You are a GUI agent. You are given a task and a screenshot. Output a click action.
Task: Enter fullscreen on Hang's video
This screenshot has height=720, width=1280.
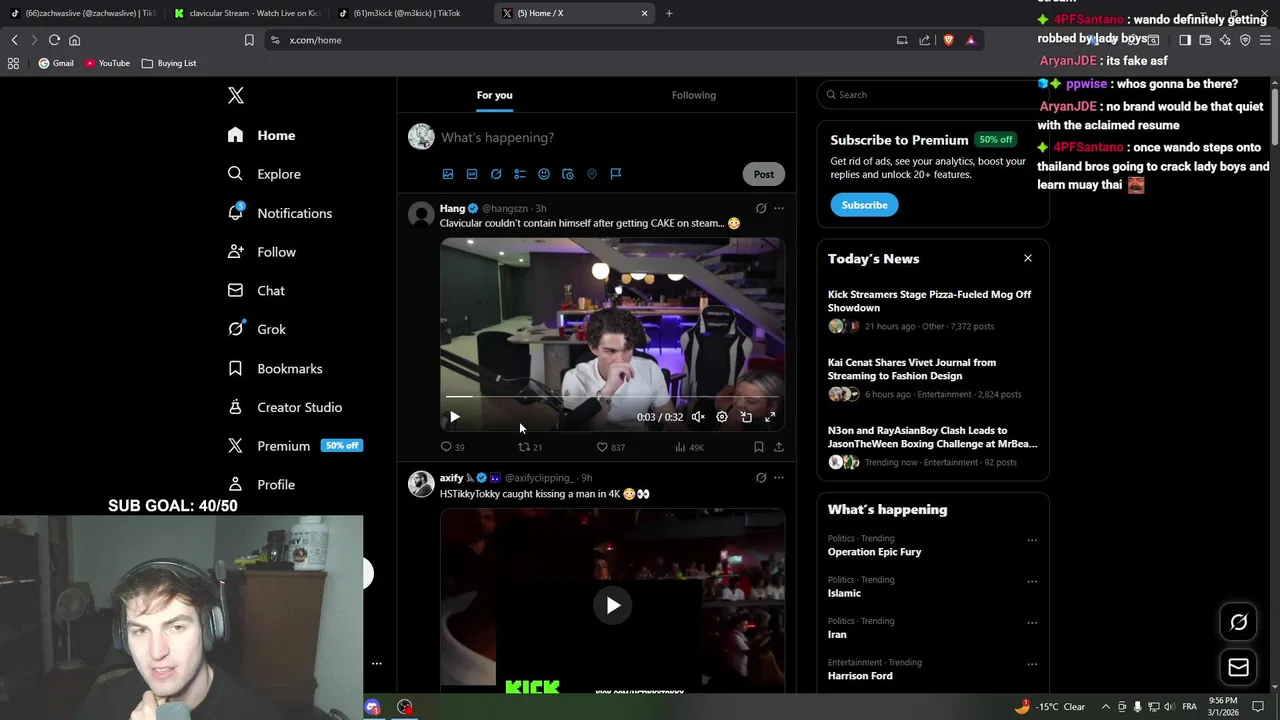tap(770, 417)
